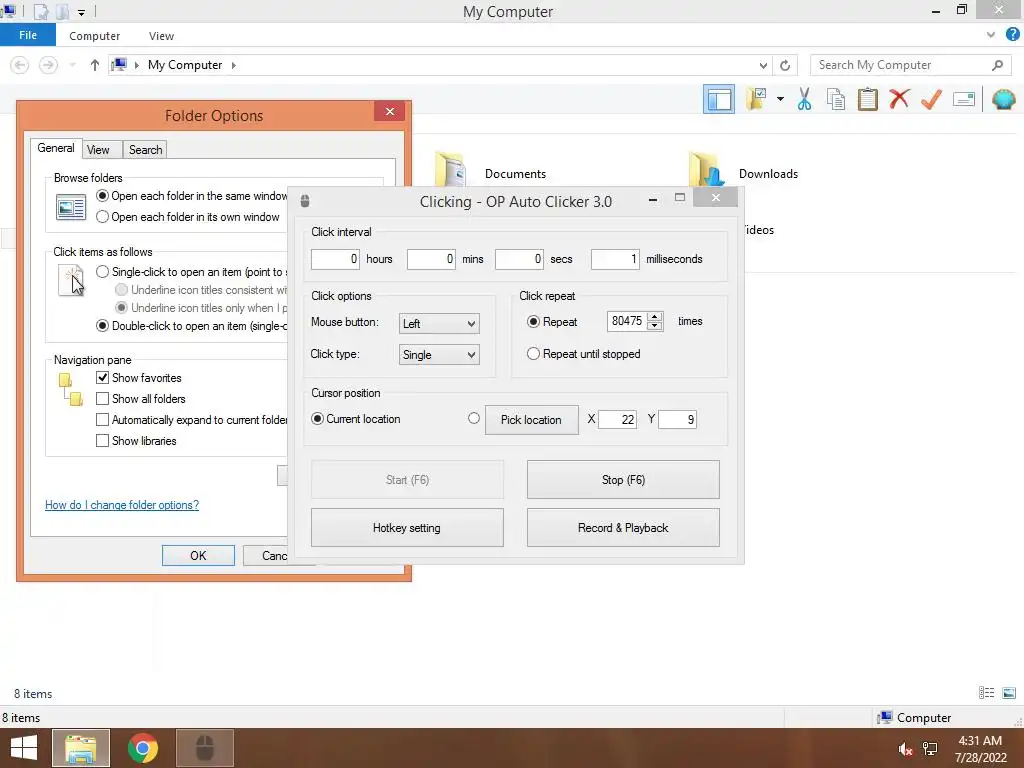The width and height of the screenshot is (1024, 768).
Task: Switch to General tab in Folder Options
Action: pos(56,148)
